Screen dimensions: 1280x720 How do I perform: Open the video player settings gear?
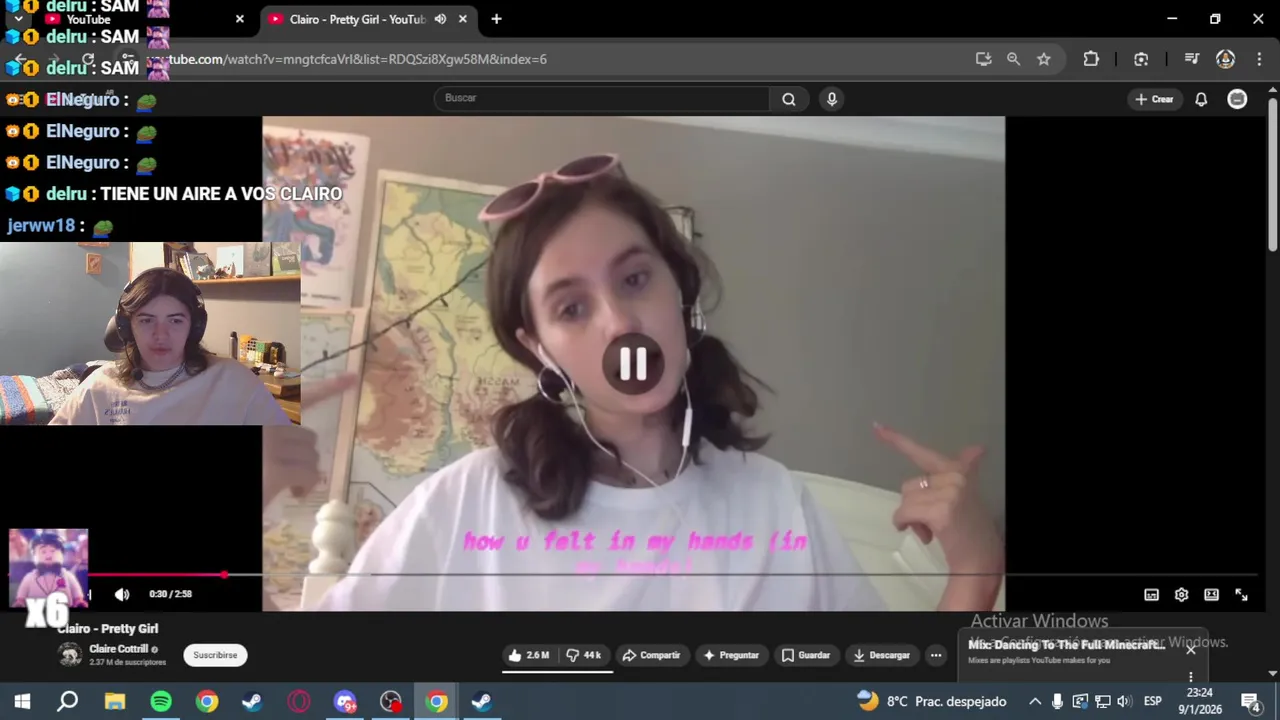click(x=1181, y=594)
